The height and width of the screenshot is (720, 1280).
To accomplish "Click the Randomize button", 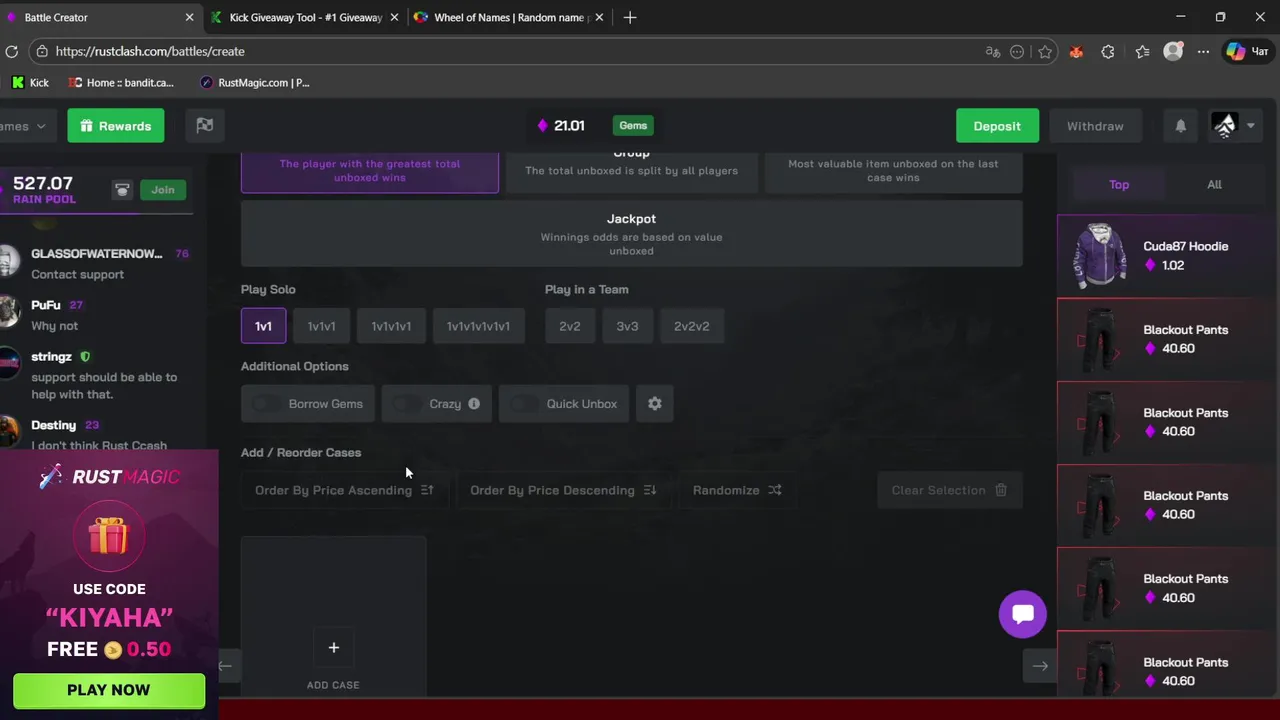I will 737,490.
